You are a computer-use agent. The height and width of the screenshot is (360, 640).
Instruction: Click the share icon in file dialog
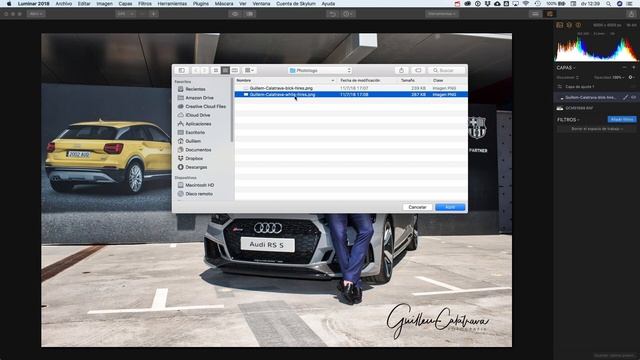[401, 70]
